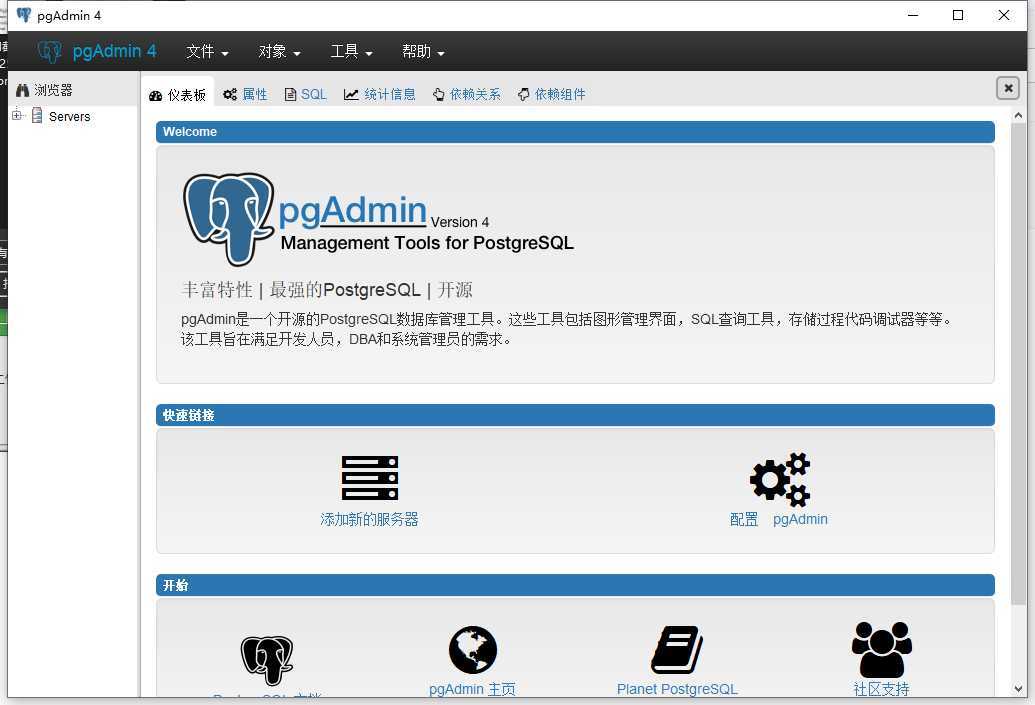The image size is (1035, 705).
Task: Click the 浏览器 panel title
Action: click(53, 90)
